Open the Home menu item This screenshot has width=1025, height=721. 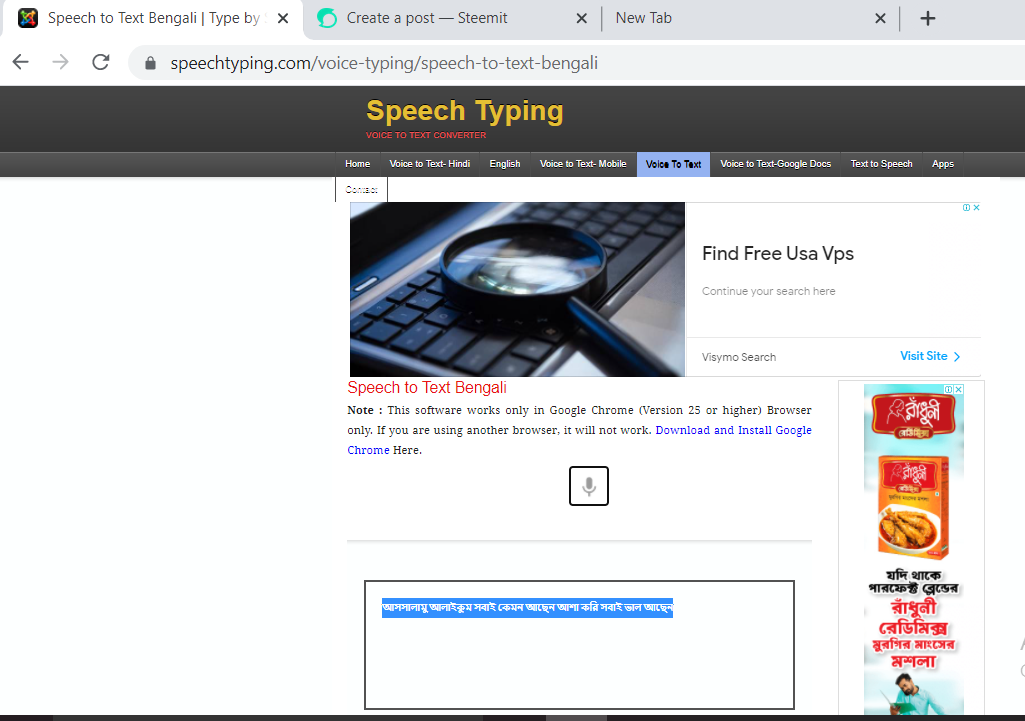(358, 164)
